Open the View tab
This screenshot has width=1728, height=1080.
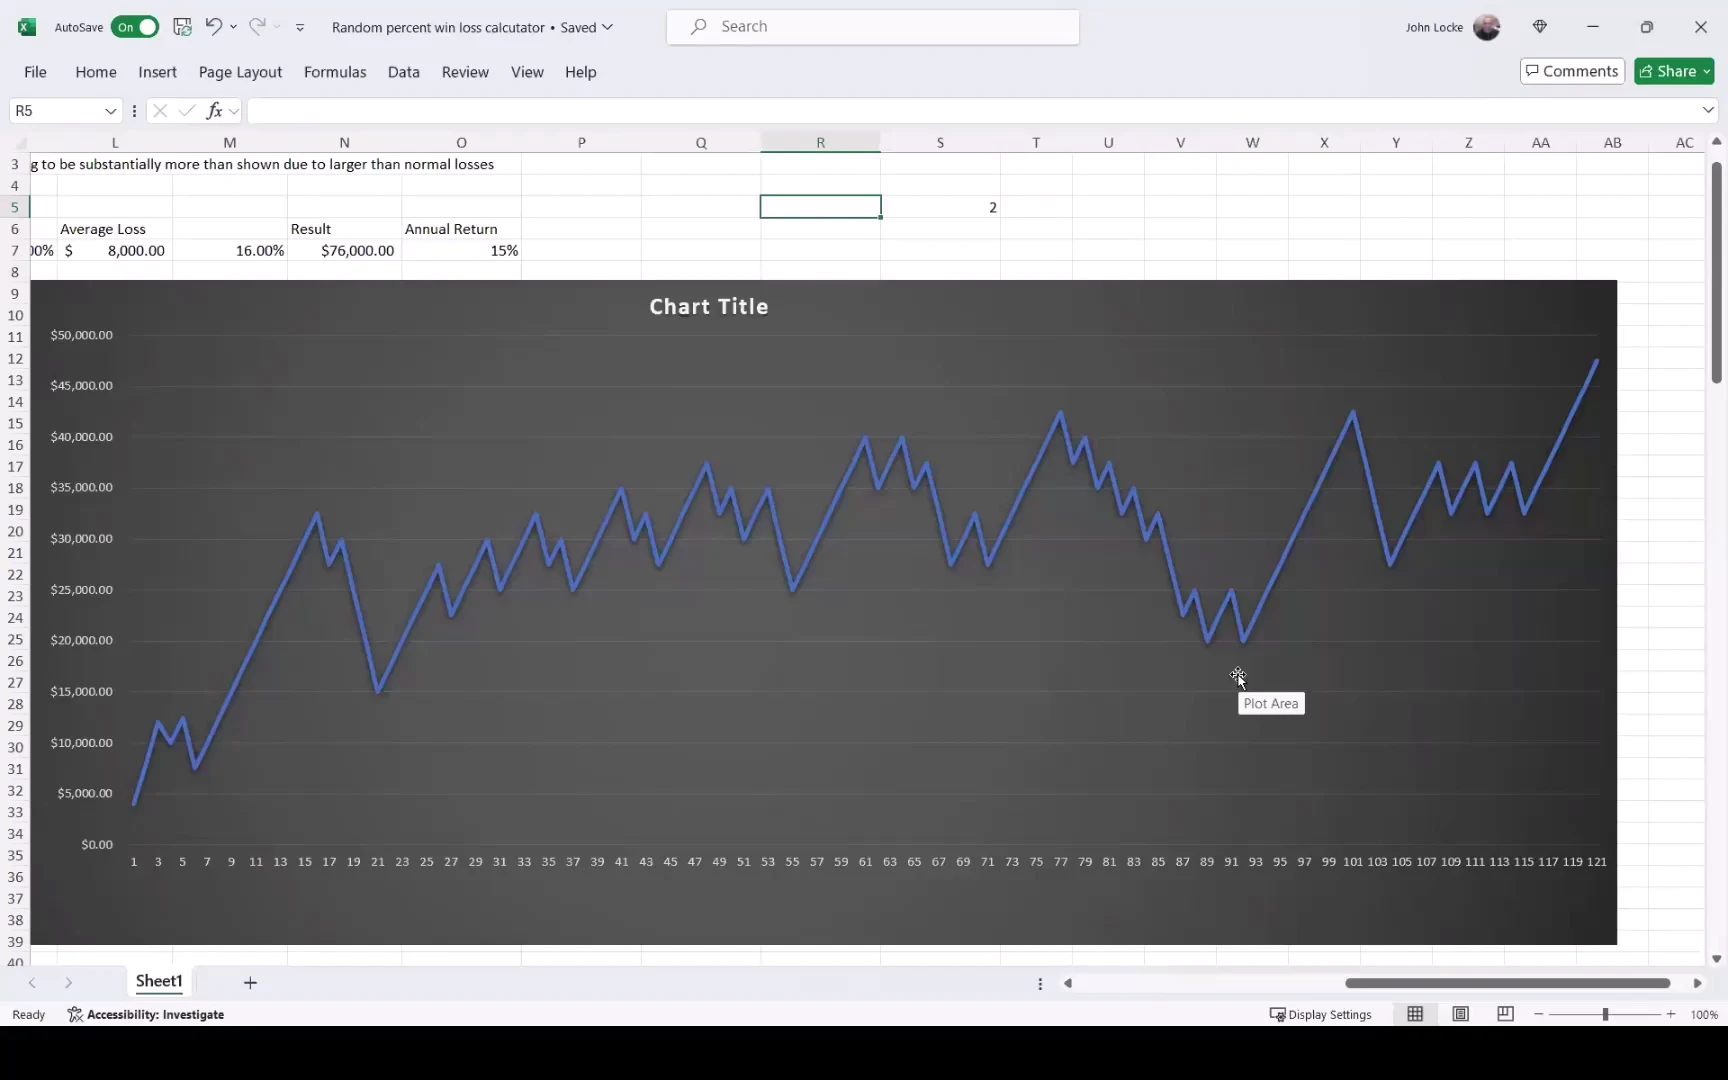point(527,72)
